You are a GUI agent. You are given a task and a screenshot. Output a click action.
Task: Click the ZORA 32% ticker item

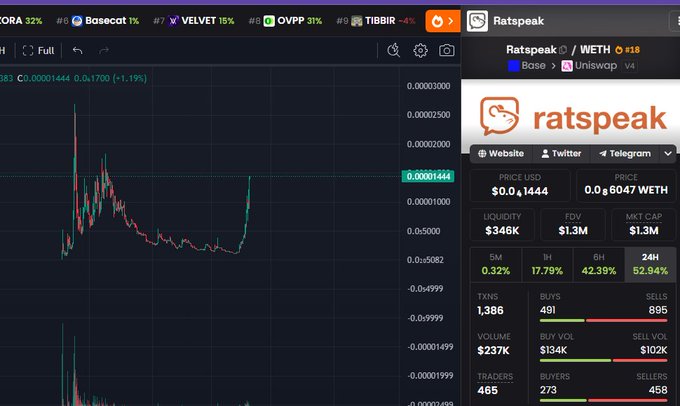[21, 21]
